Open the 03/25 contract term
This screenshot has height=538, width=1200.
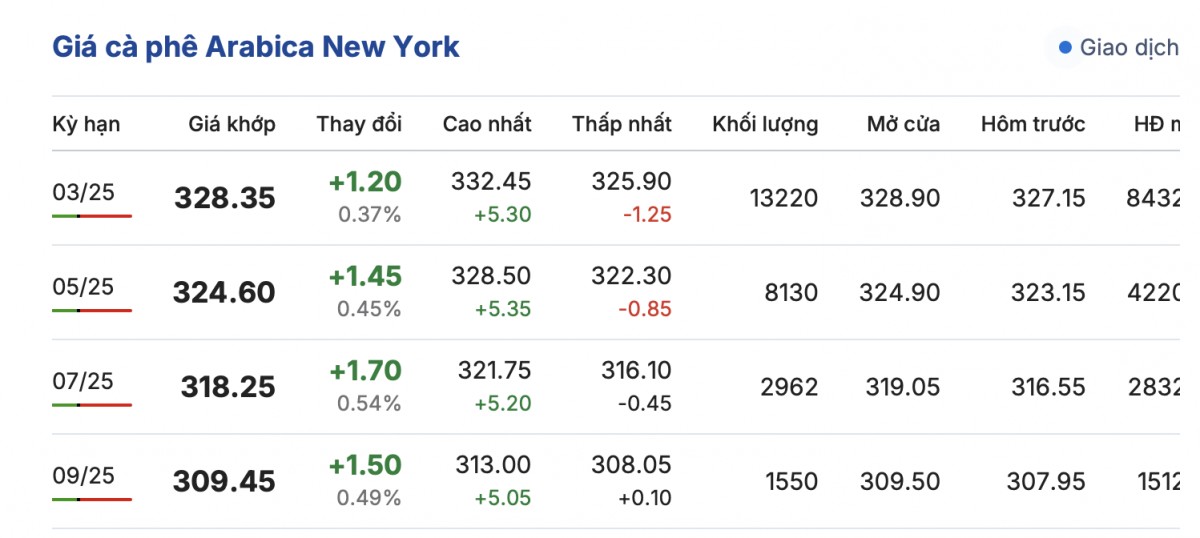click(83, 192)
